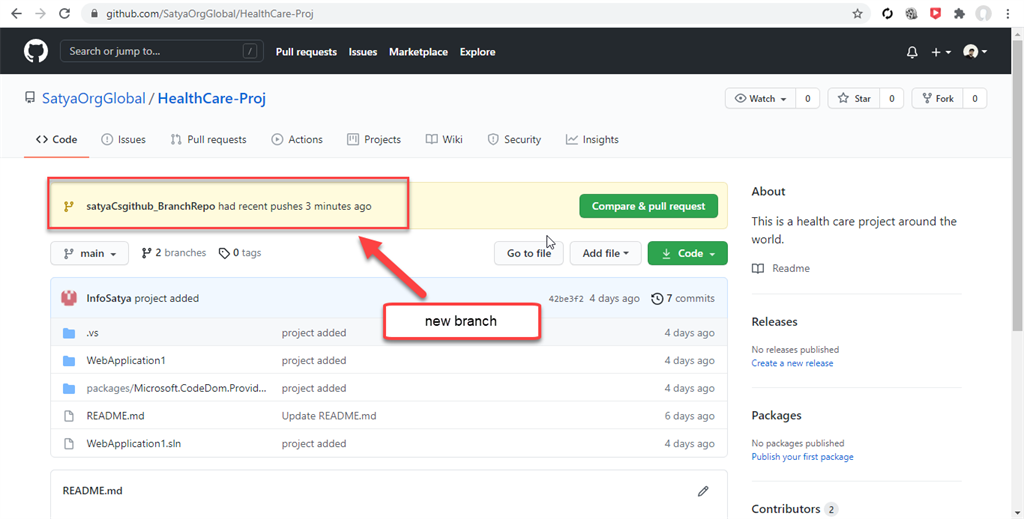Reload the page with refresh icon
The width and height of the screenshot is (1024, 519).
click(x=64, y=14)
